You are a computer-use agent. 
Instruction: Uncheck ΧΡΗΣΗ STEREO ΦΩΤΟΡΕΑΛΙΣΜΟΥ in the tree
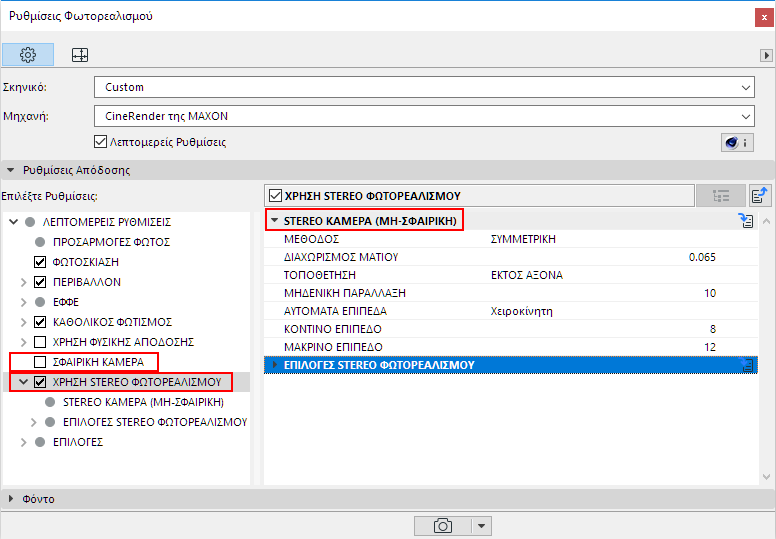[40, 382]
